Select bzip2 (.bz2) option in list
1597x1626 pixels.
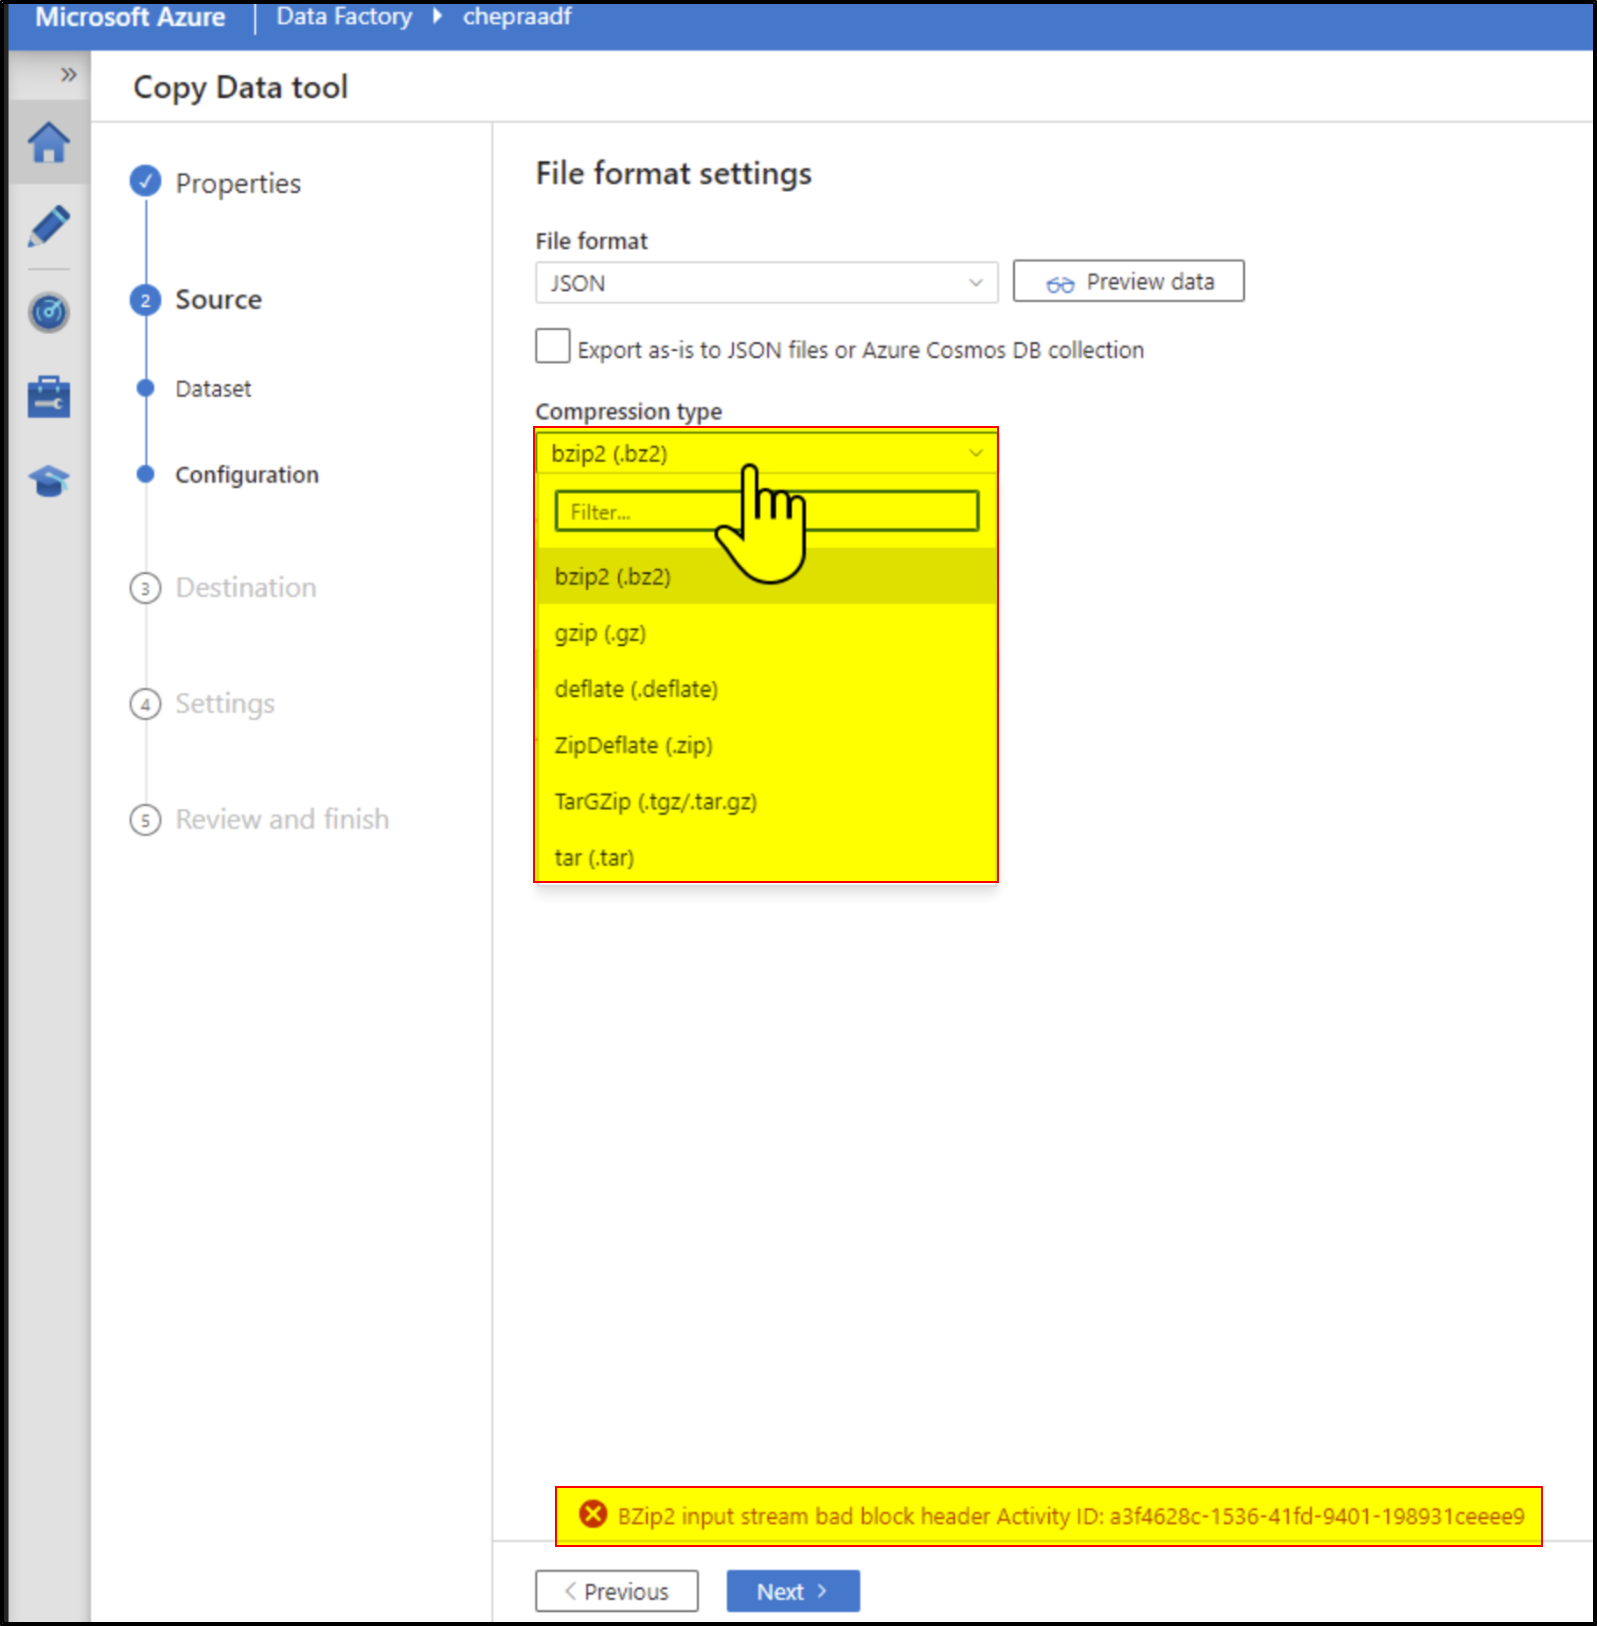(767, 577)
